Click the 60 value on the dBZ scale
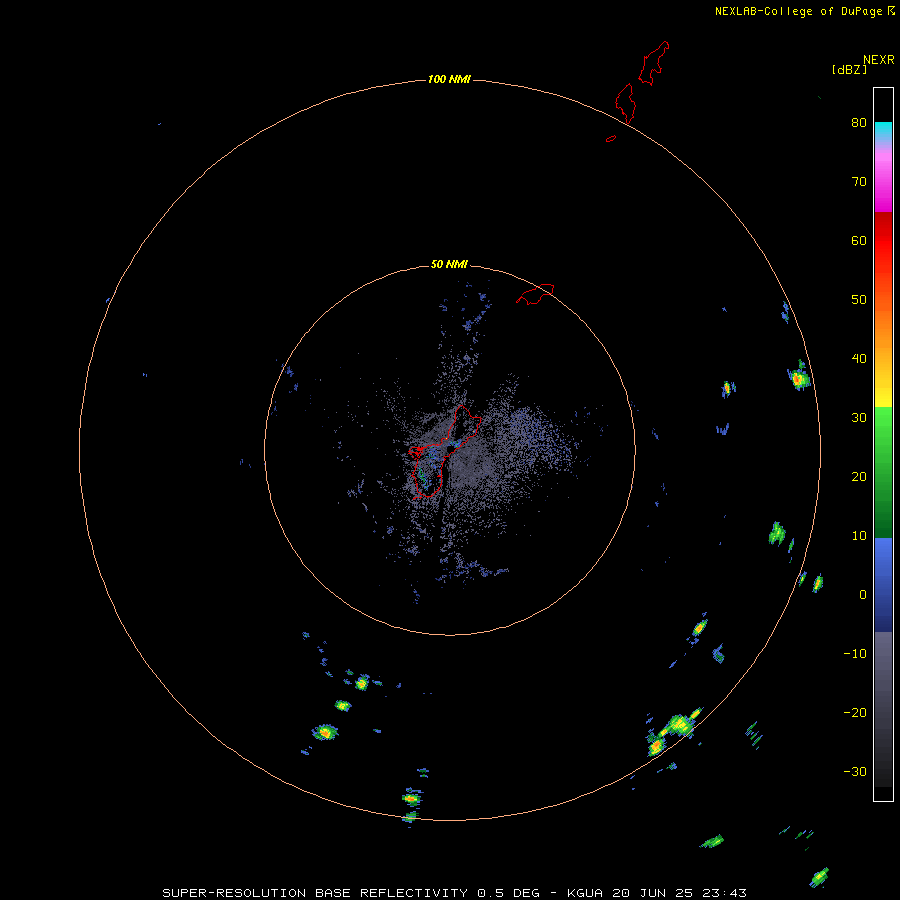This screenshot has height=900, width=900. click(x=859, y=240)
